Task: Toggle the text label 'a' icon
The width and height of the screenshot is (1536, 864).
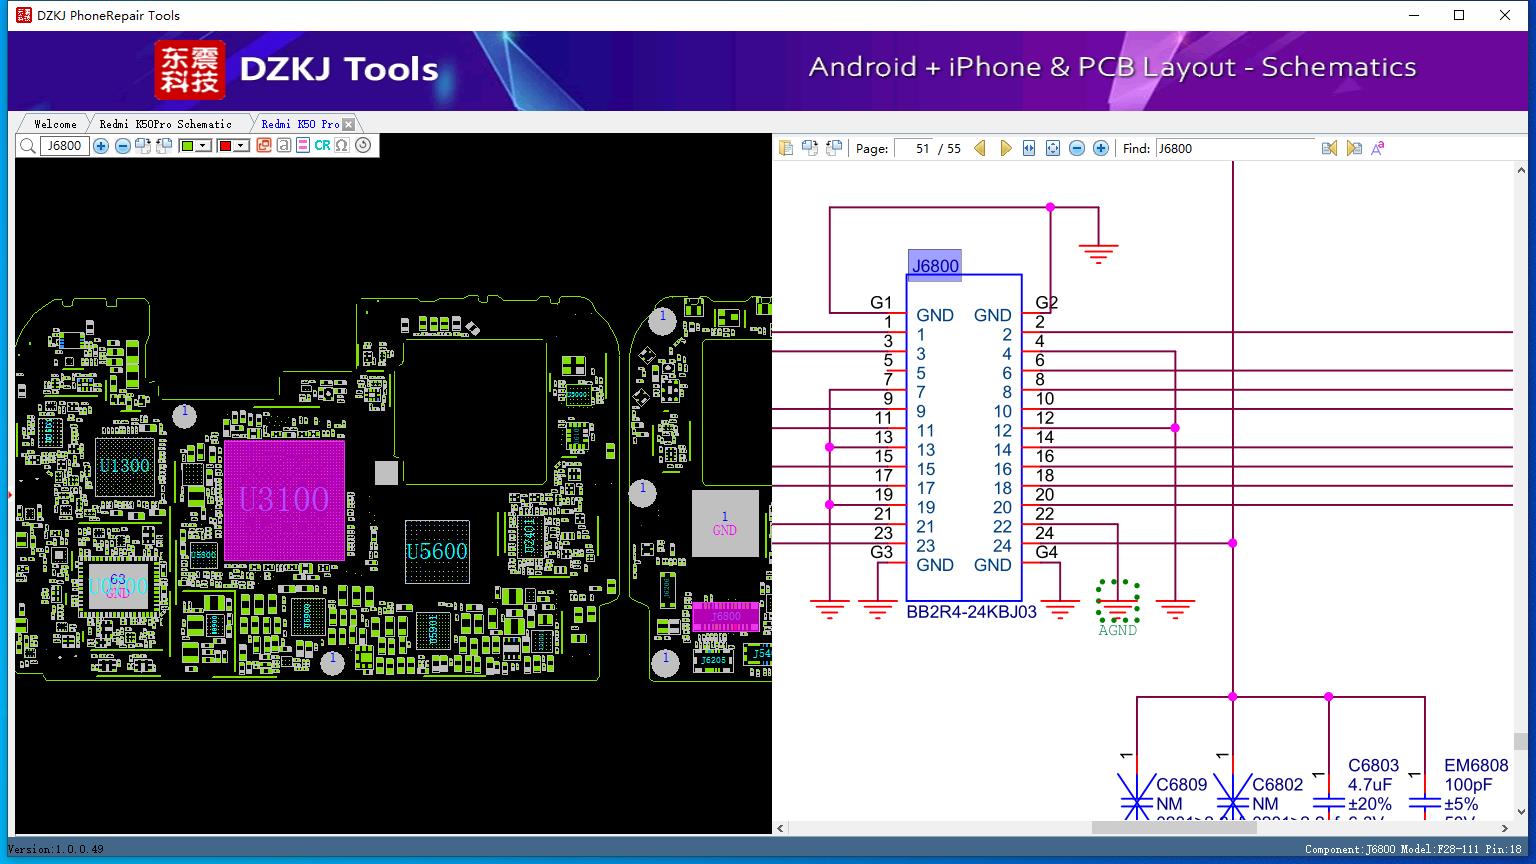Action: tap(284, 146)
